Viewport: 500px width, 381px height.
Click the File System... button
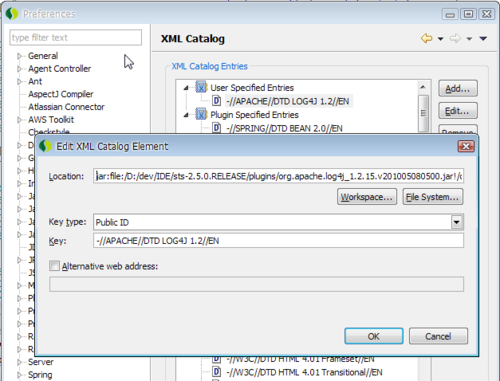(x=433, y=197)
